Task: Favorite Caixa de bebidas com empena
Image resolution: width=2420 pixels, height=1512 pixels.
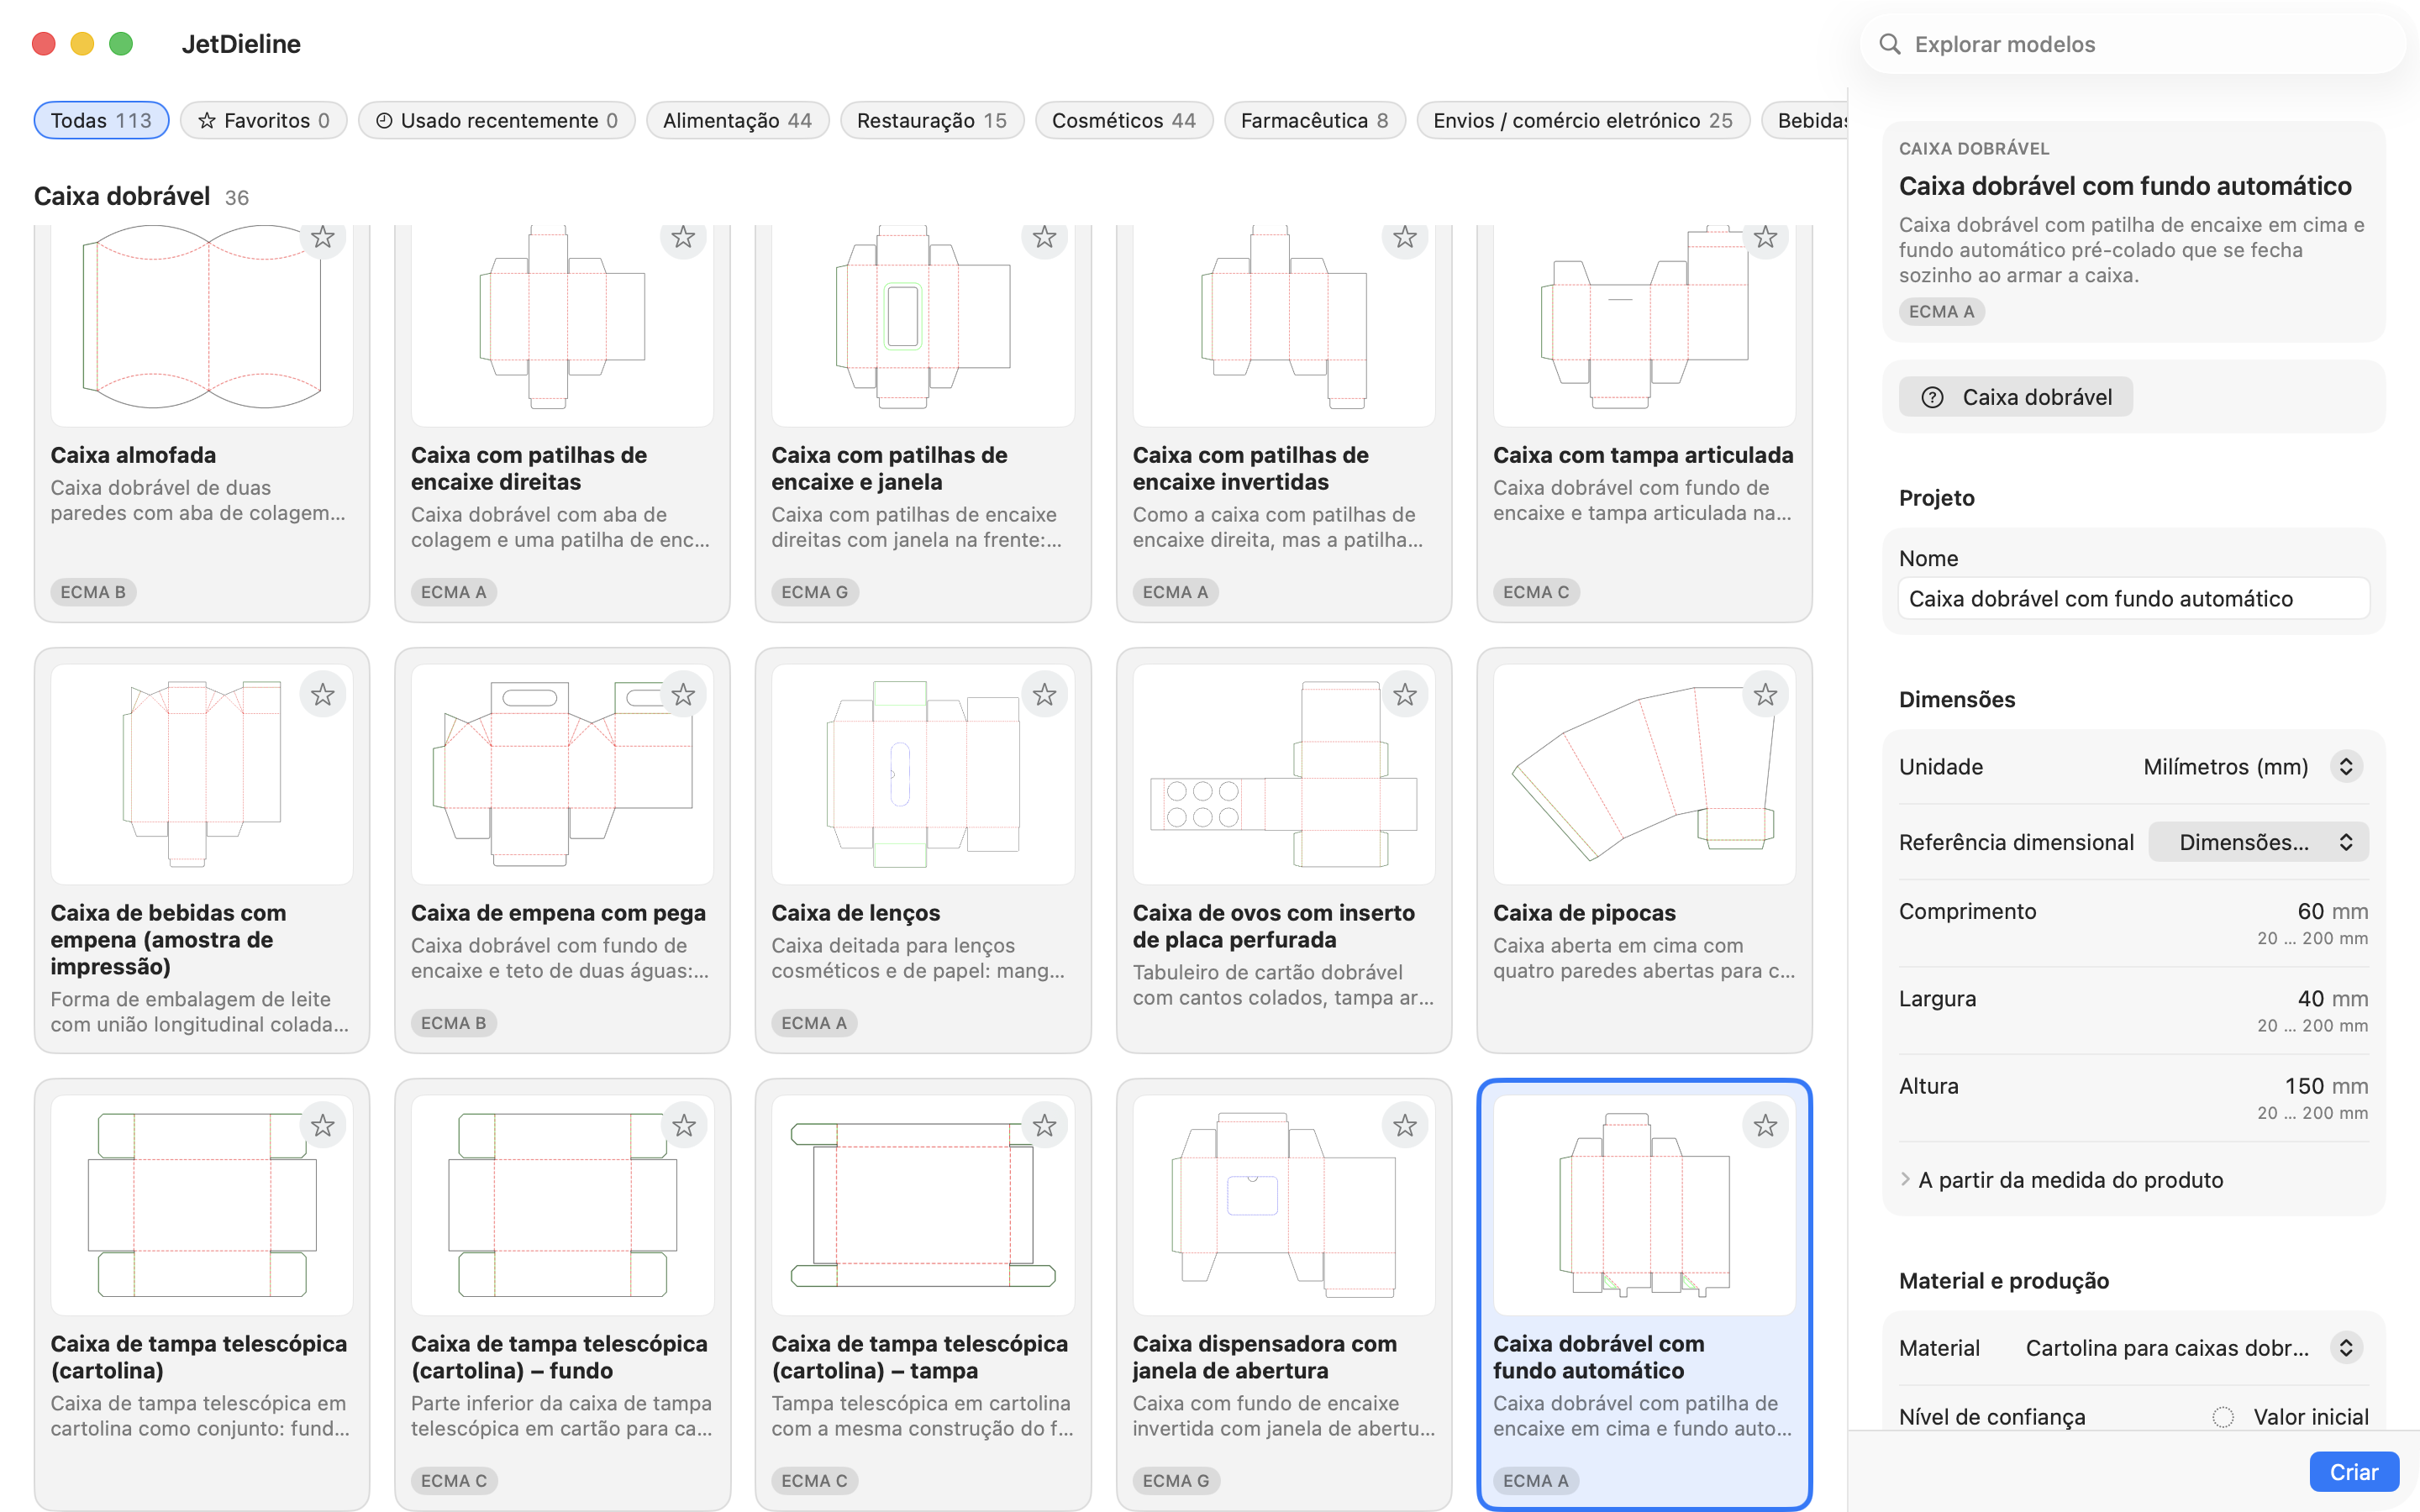Action: [322, 694]
